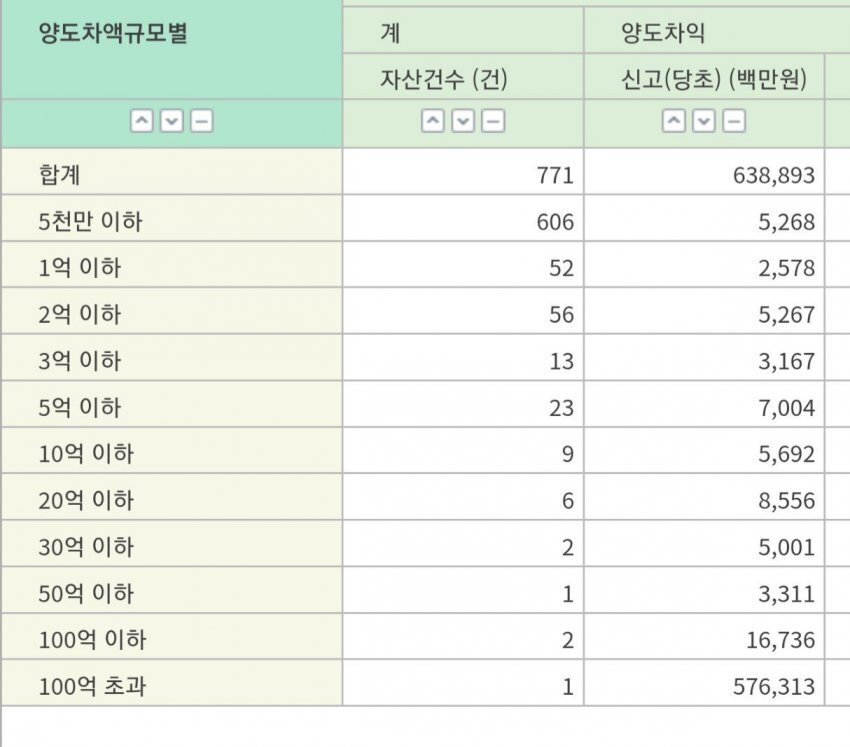Image resolution: width=850 pixels, height=747 pixels.
Task: Sort 신고(당초) column ascending with up arrow
Action: [x=675, y=122]
